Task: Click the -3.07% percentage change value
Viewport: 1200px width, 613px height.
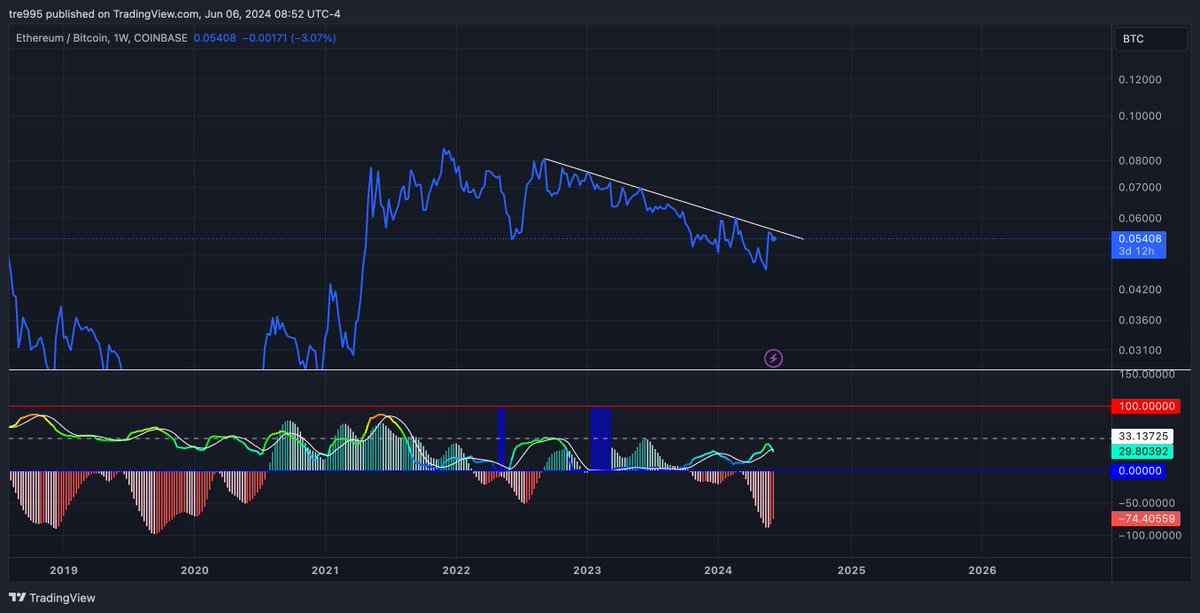Action: pos(312,37)
